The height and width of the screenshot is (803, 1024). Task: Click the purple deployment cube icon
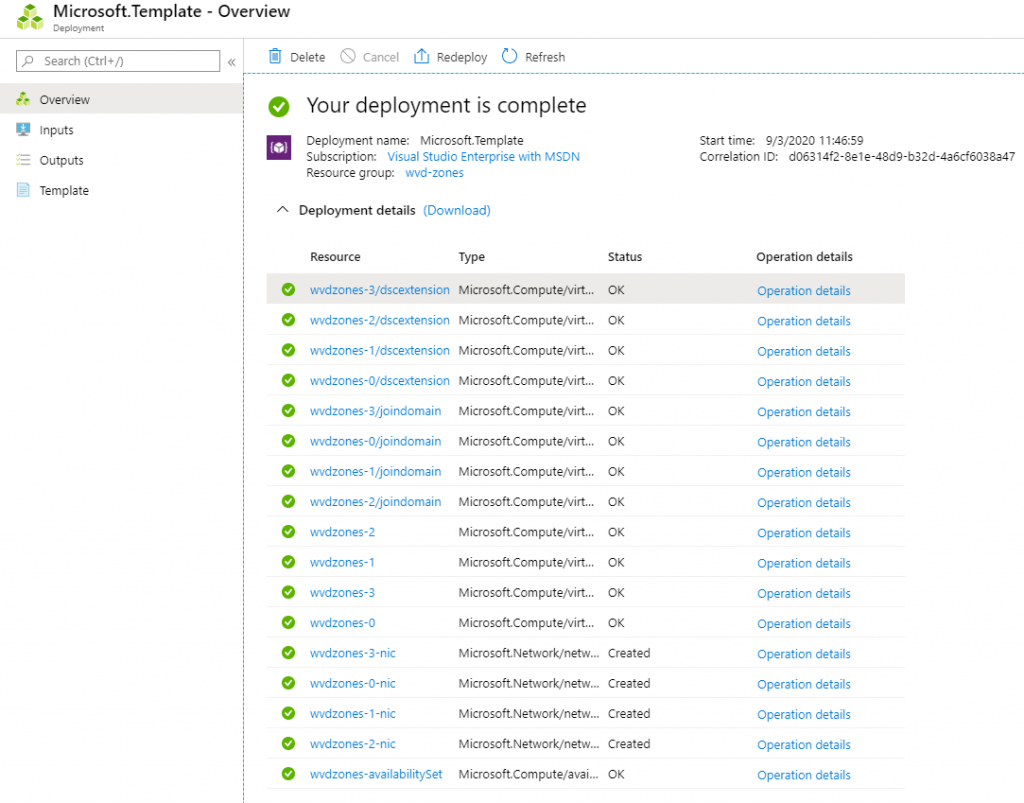click(279, 148)
